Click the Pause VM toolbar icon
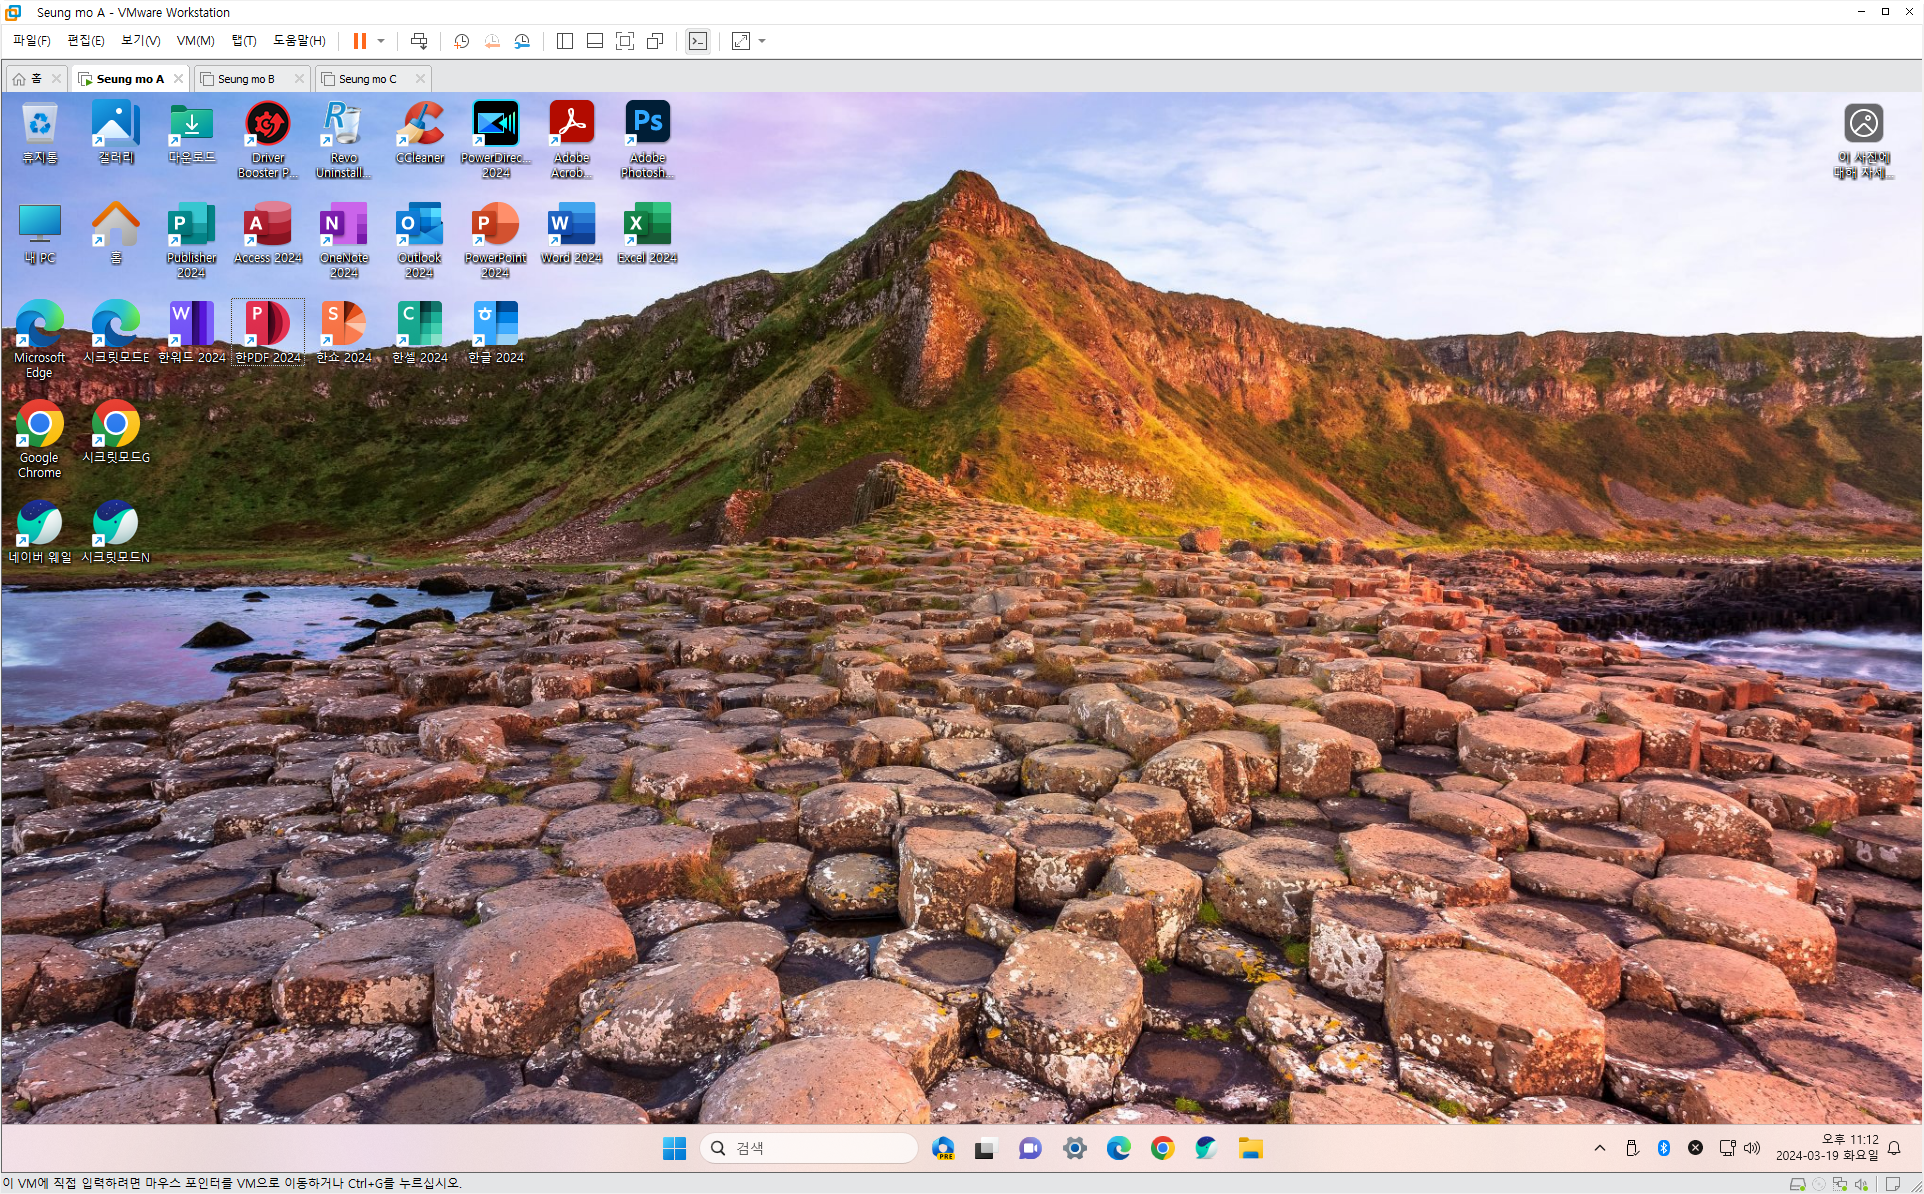The height and width of the screenshot is (1194, 1924). pos(359,41)
